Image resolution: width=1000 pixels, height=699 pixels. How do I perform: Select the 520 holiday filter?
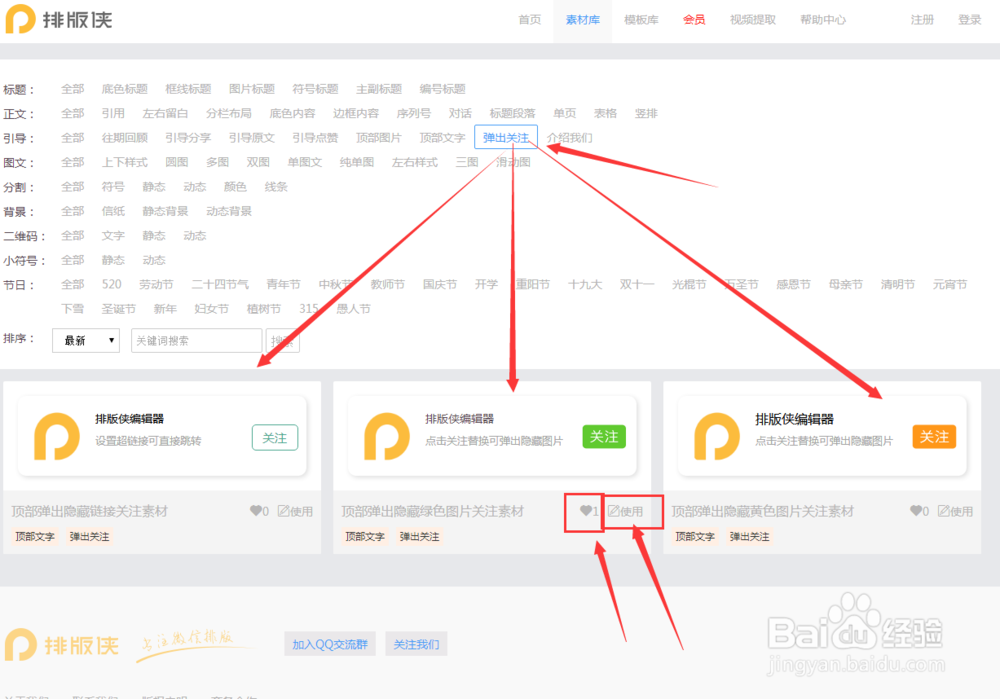[112, 284]
